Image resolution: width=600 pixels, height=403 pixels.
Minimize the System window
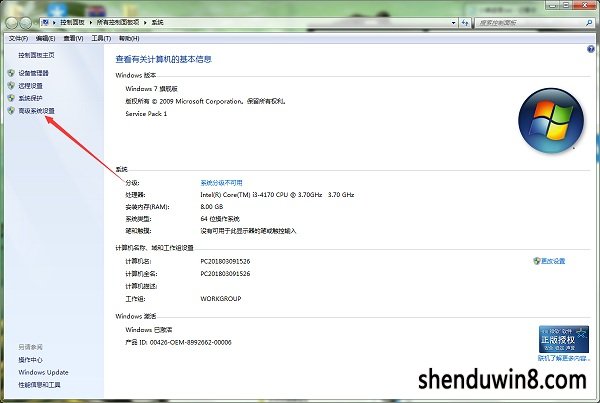(552, 5)
